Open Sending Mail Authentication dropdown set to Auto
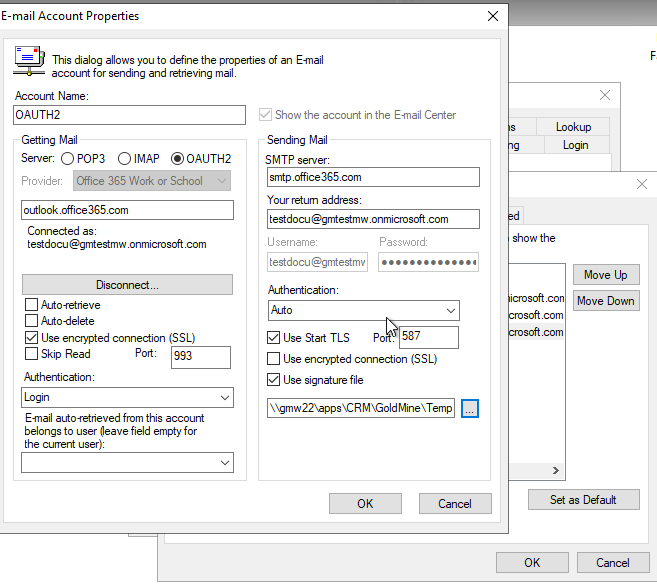This screenshot has width=657, height=584. click(x=363, y=310)
